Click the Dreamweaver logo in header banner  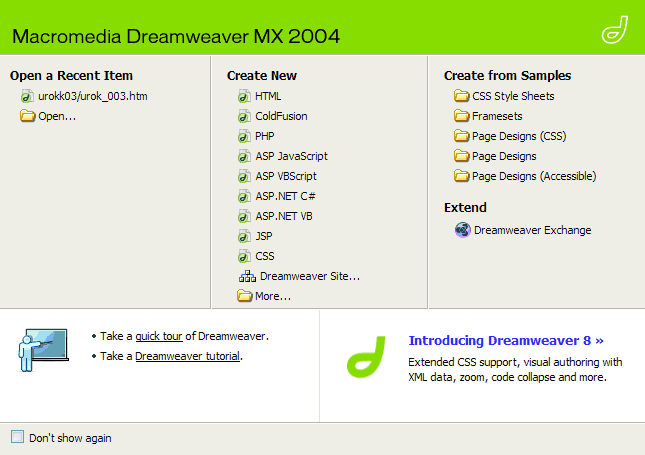[615, 29]
